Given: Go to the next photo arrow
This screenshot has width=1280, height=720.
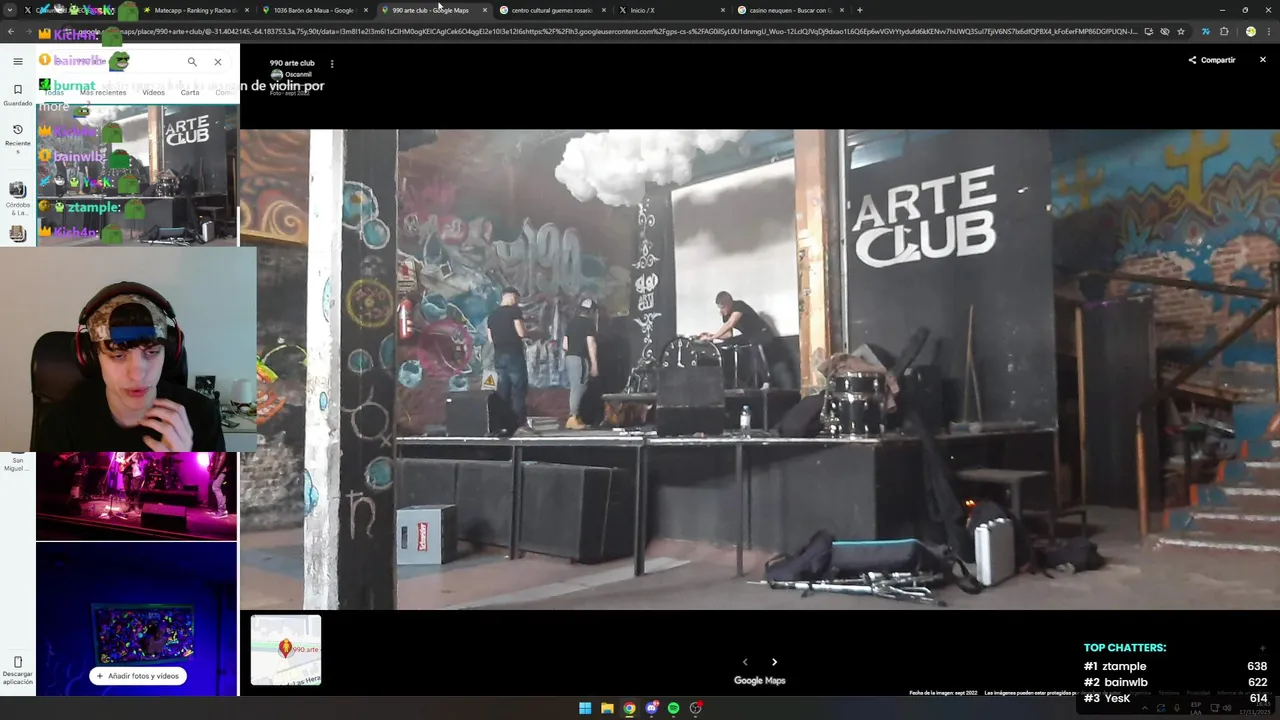Looking at the screenshot, I should [774, 662].
